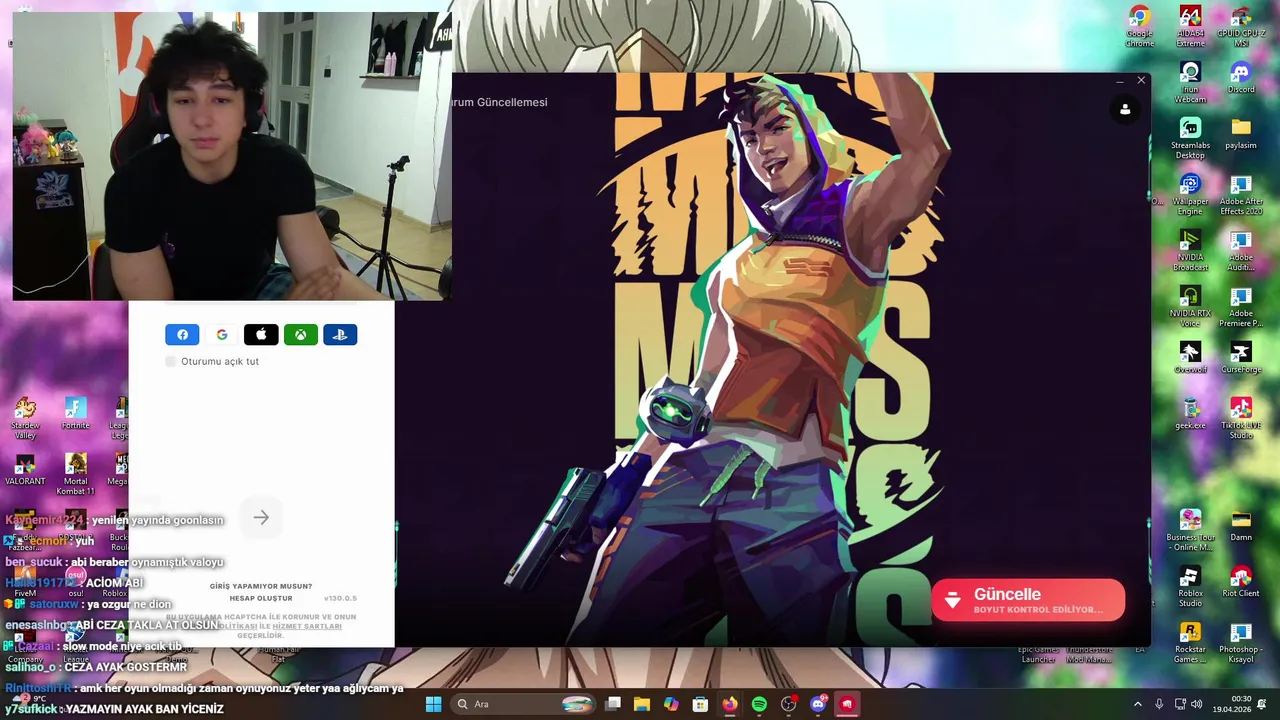Switch to Discord in taskbar
This screenshot has height=720, width=1280.
tap(818, 704)
